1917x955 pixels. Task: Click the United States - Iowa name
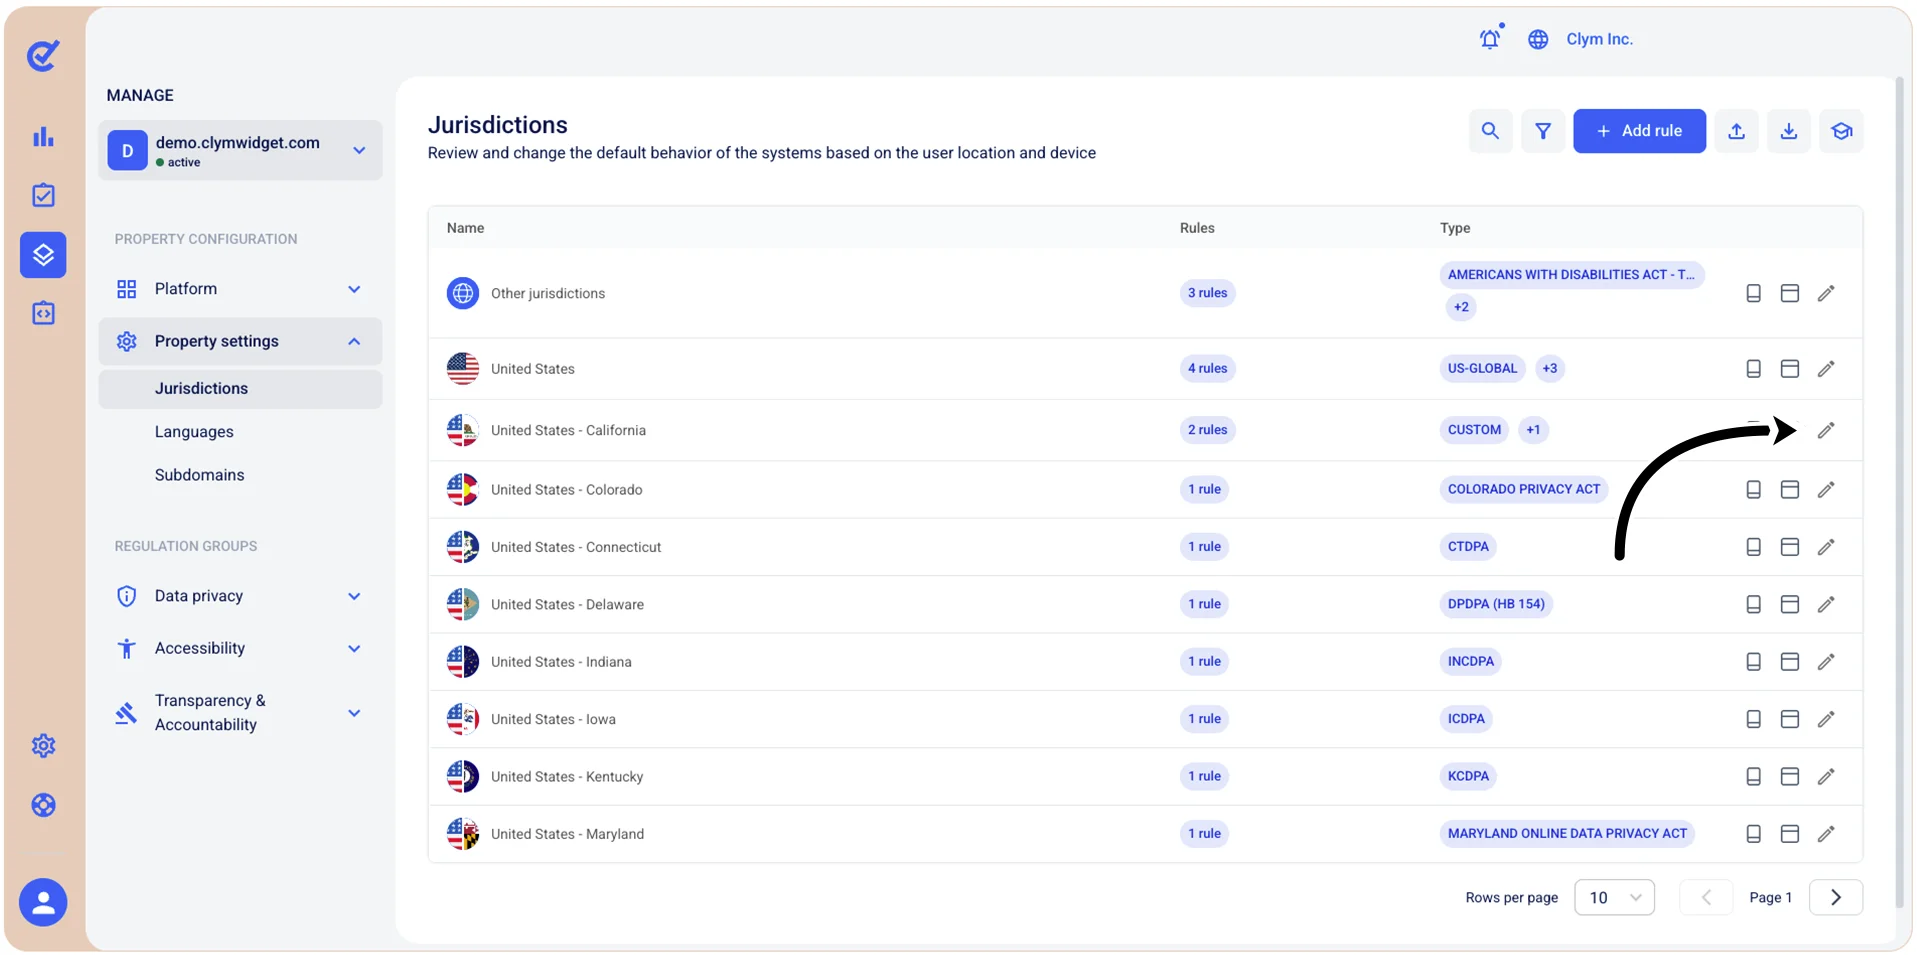point(553,719)
